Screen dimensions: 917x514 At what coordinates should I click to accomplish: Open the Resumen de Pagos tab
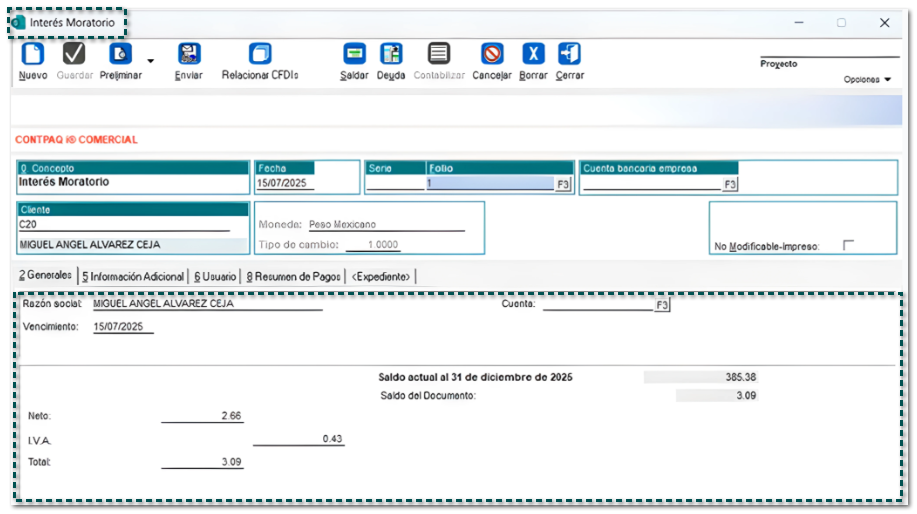click(293, 276)
